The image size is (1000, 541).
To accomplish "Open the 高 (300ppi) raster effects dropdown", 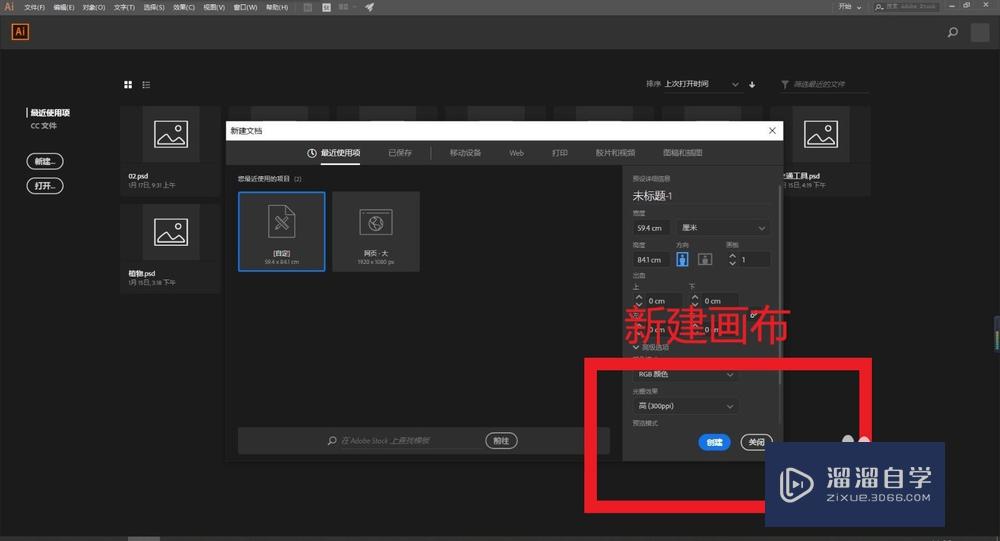I will point(686,406).
